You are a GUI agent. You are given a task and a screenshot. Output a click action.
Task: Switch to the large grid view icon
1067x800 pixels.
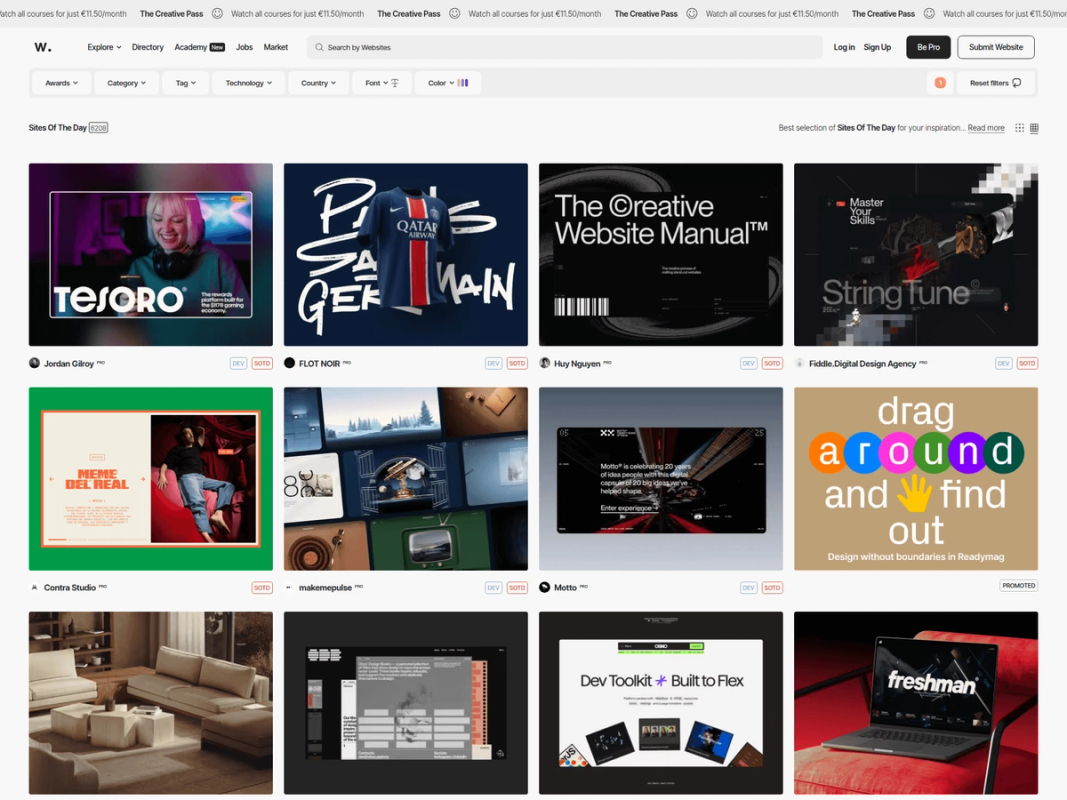1034,128
